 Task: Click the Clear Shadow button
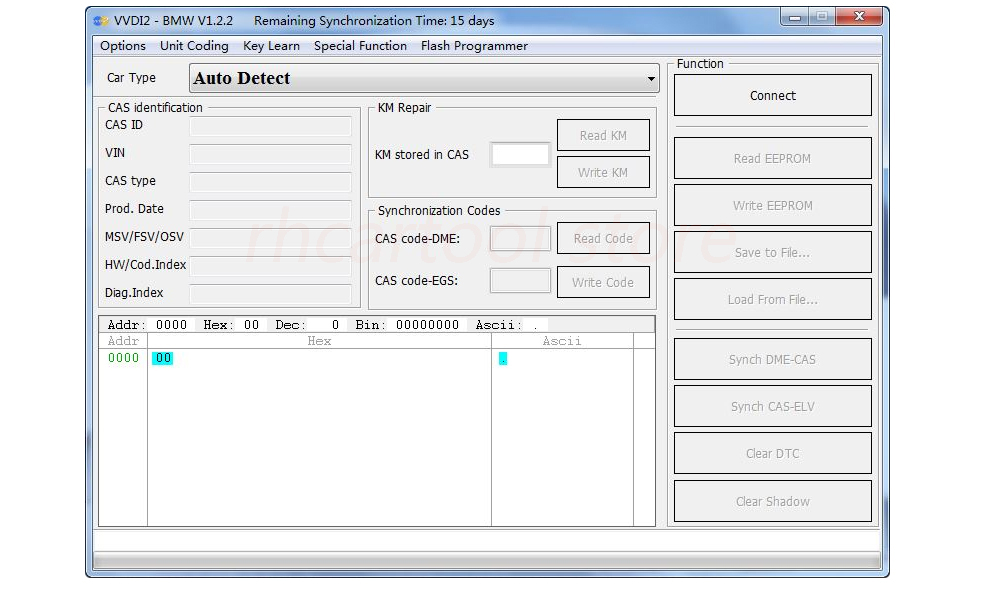773,501
